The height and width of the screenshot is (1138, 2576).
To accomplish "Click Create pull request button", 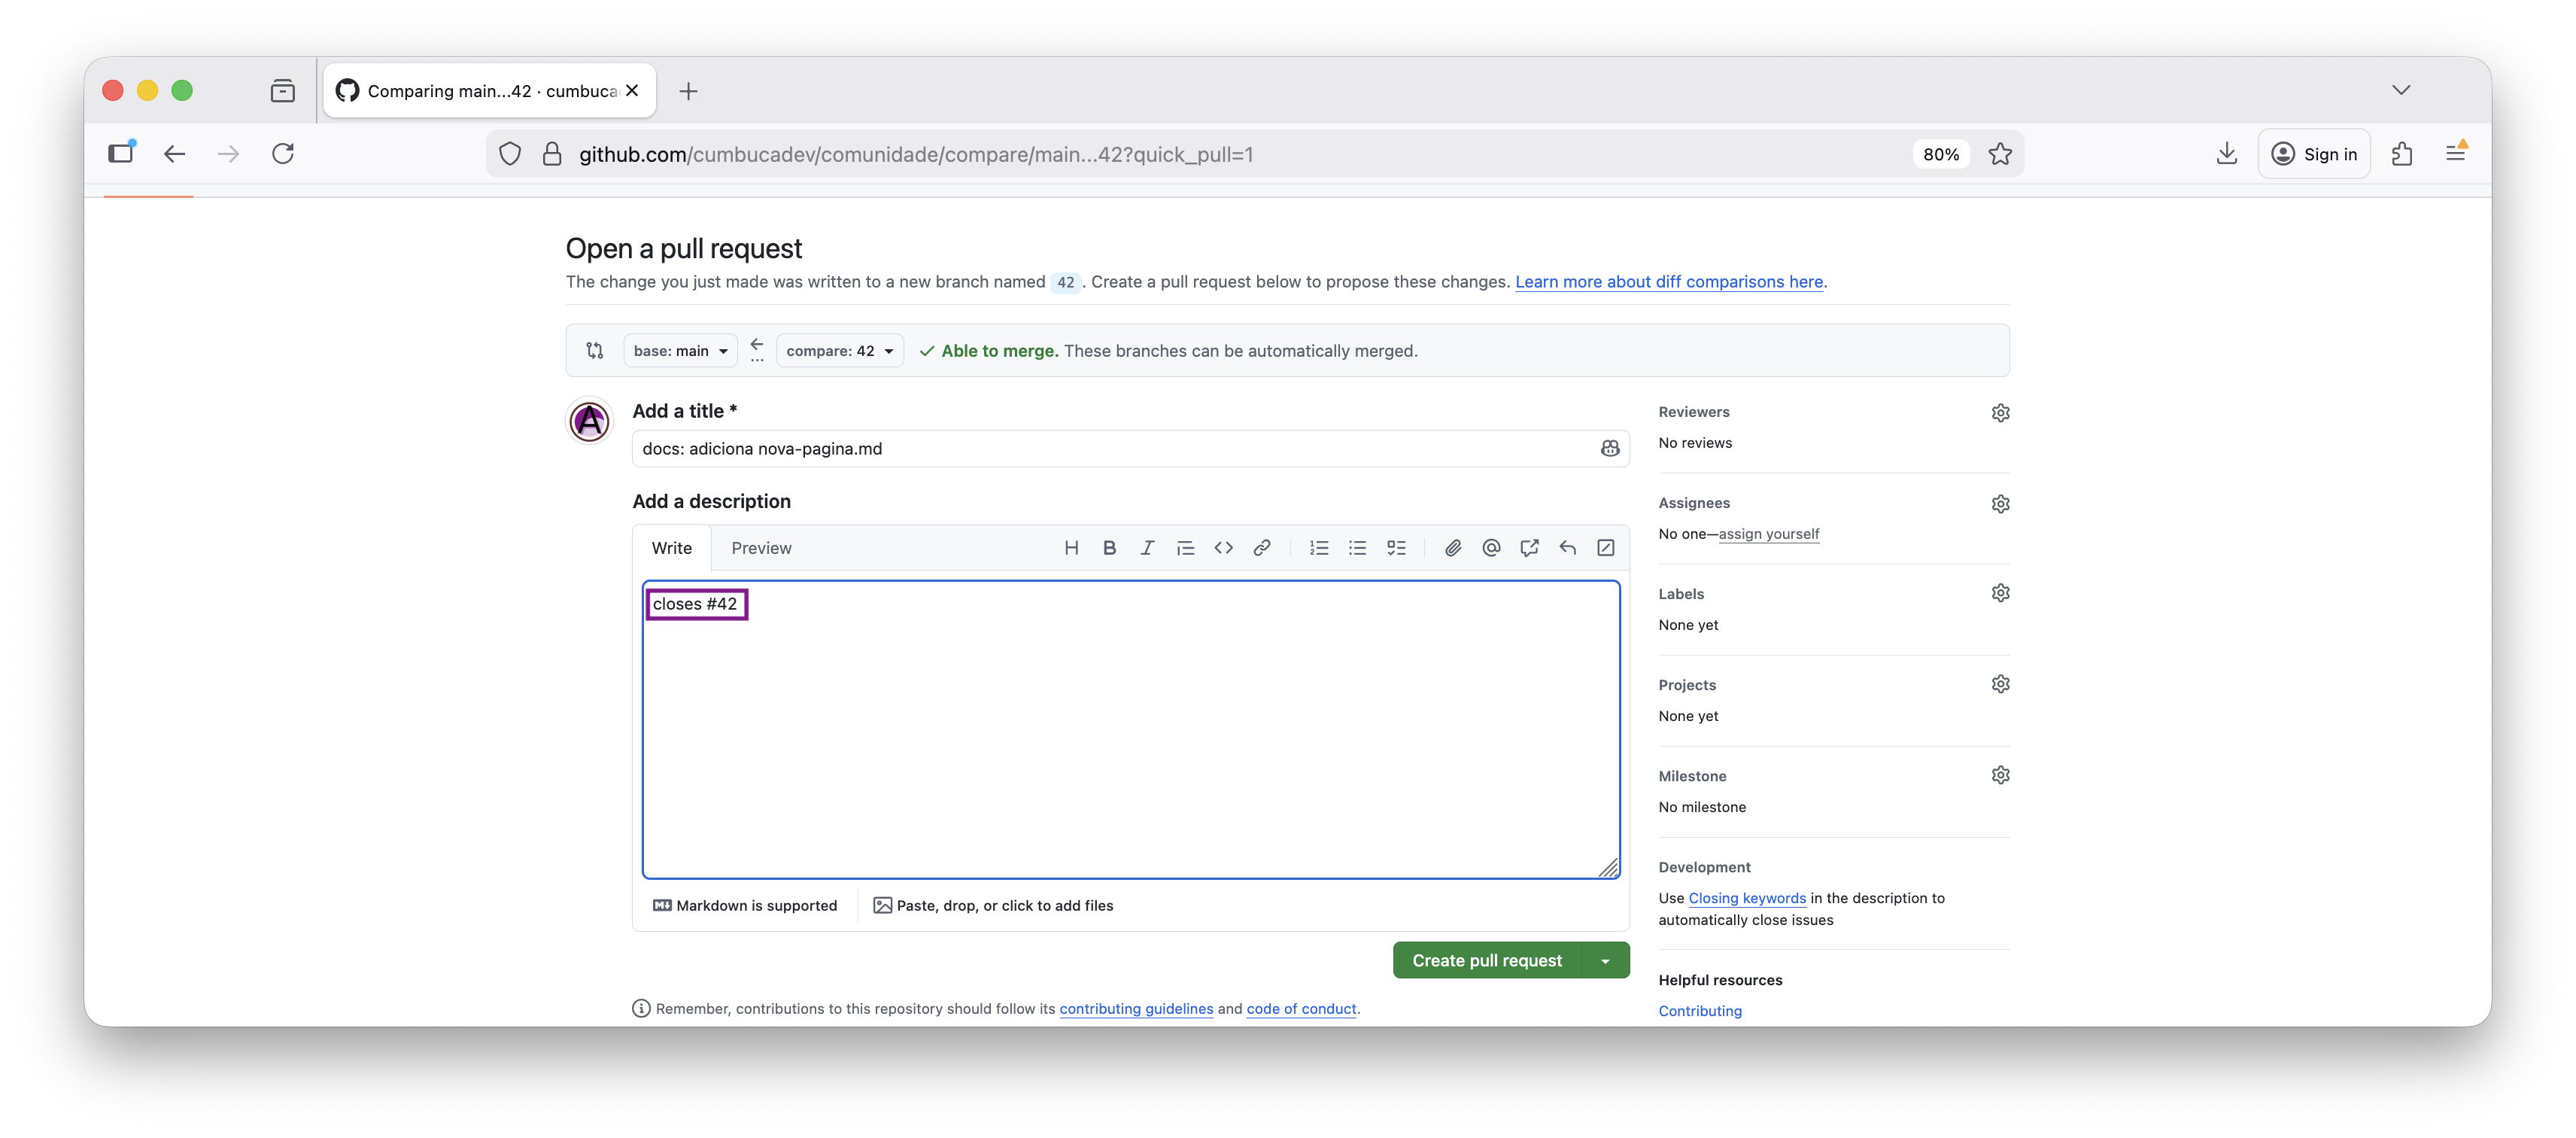I will (x=1486, y=960).
